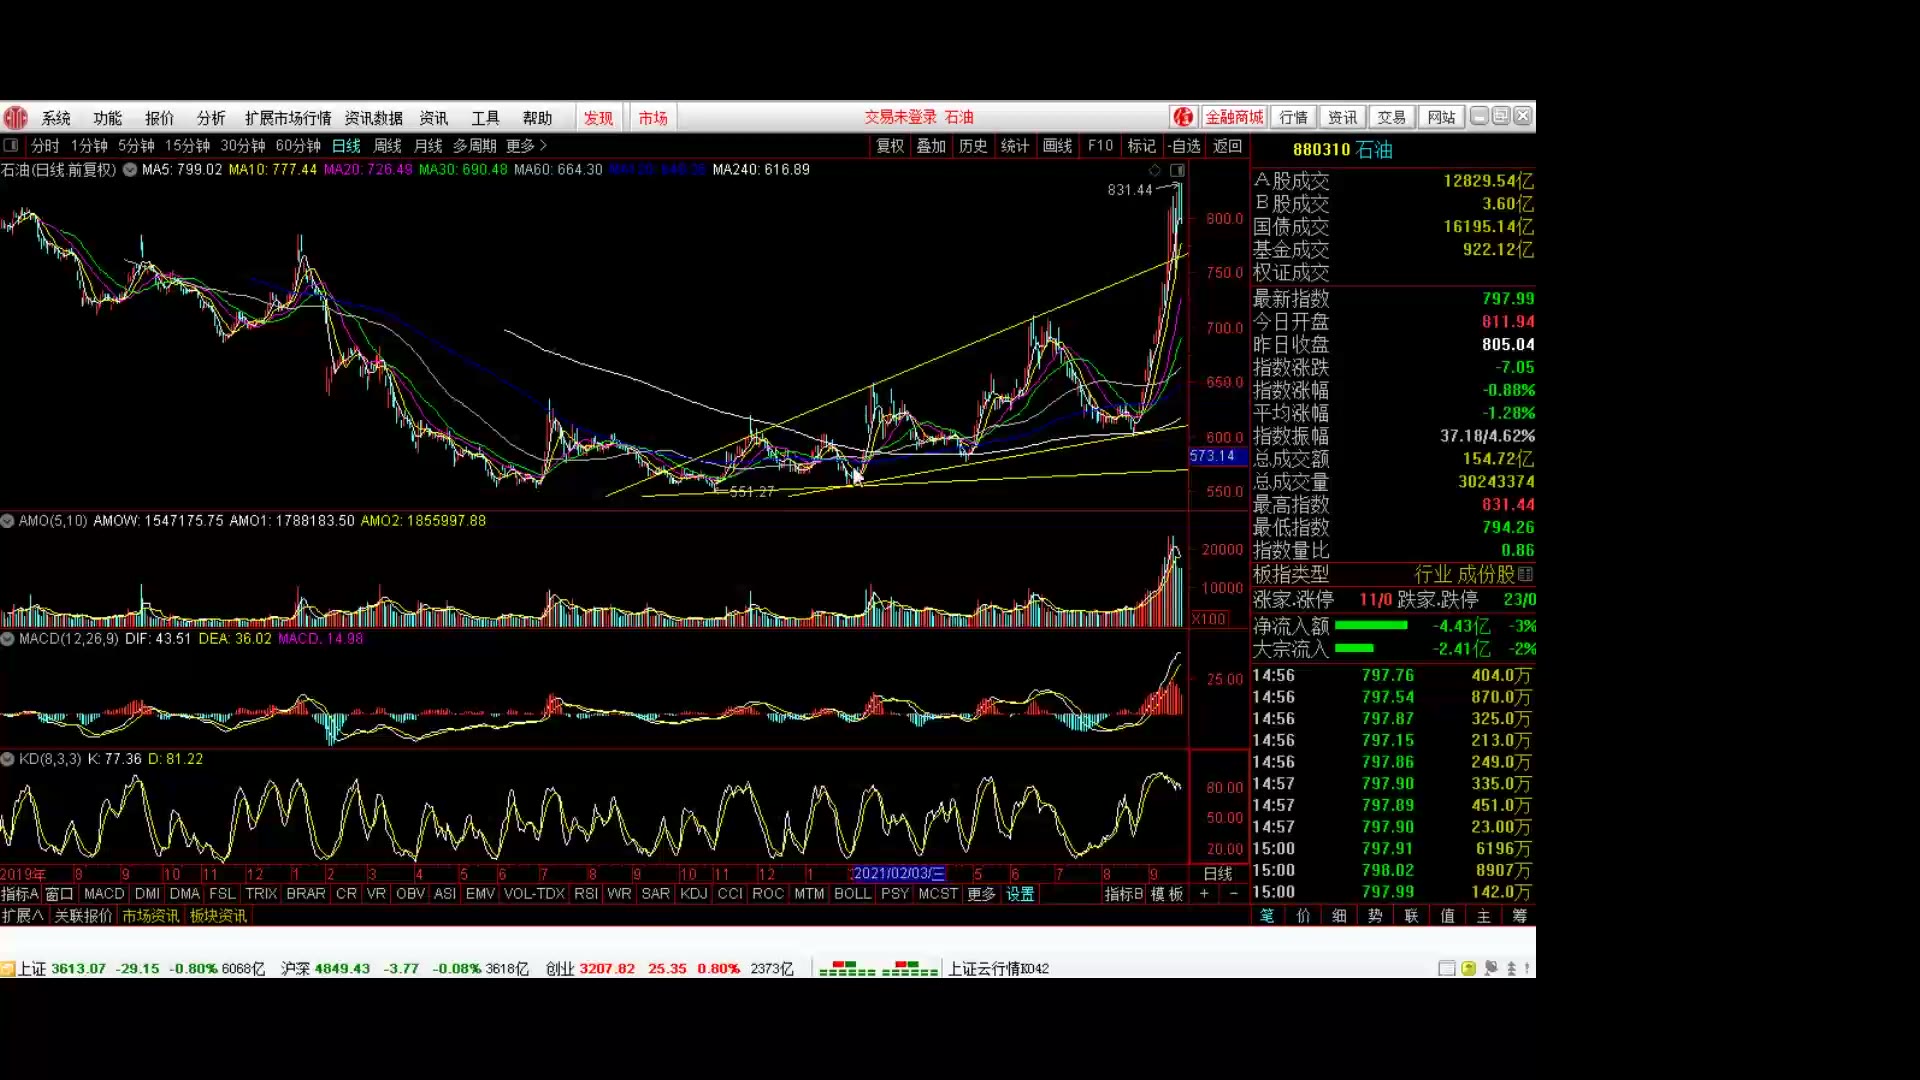This screenshot has width=1920, height=1080.
Task: Click the 设置 indicator settings link
Action: 1020,894
